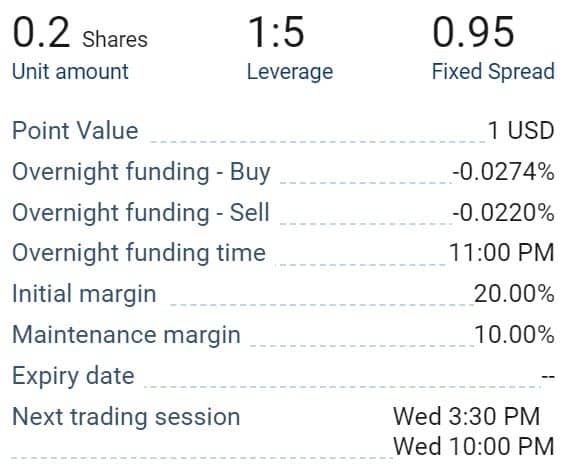Select the 1:5 leverage value

pos(276,32)
